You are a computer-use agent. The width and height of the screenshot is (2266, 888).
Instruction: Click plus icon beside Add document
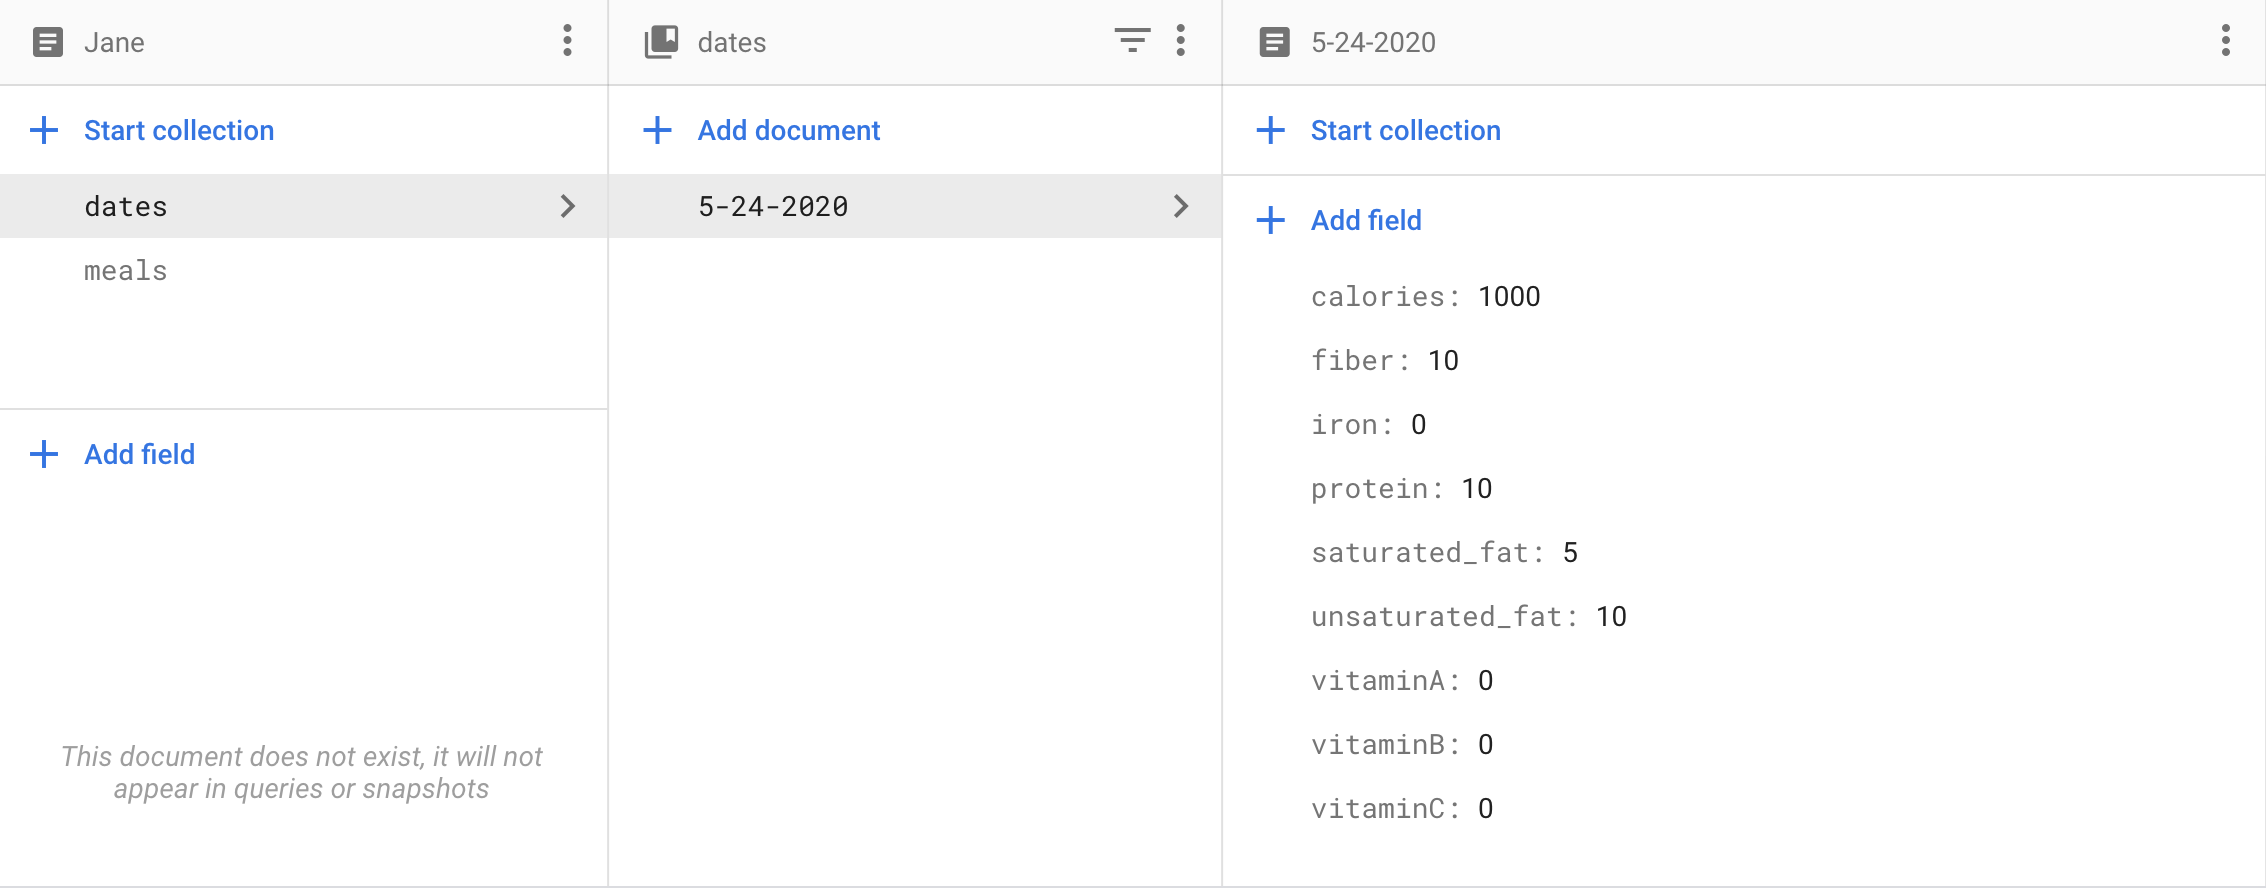[657, 130]
